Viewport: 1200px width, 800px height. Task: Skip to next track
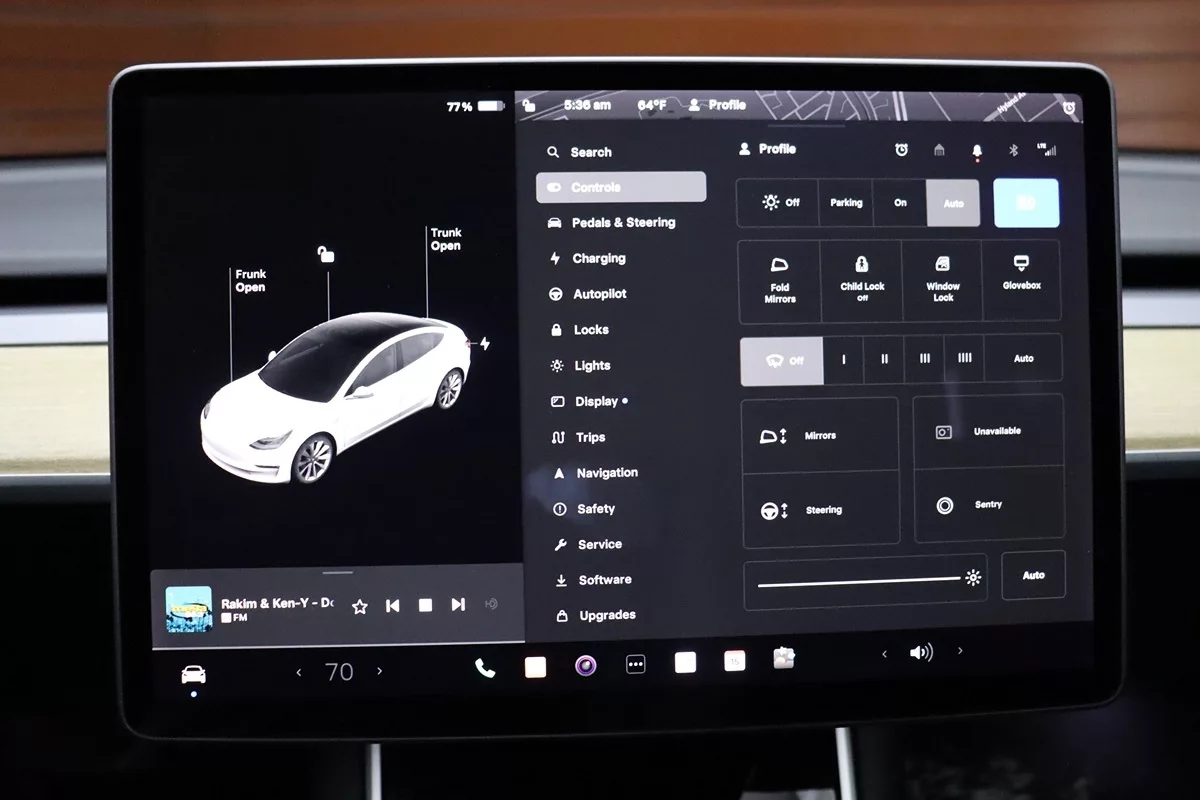(458, 605)
